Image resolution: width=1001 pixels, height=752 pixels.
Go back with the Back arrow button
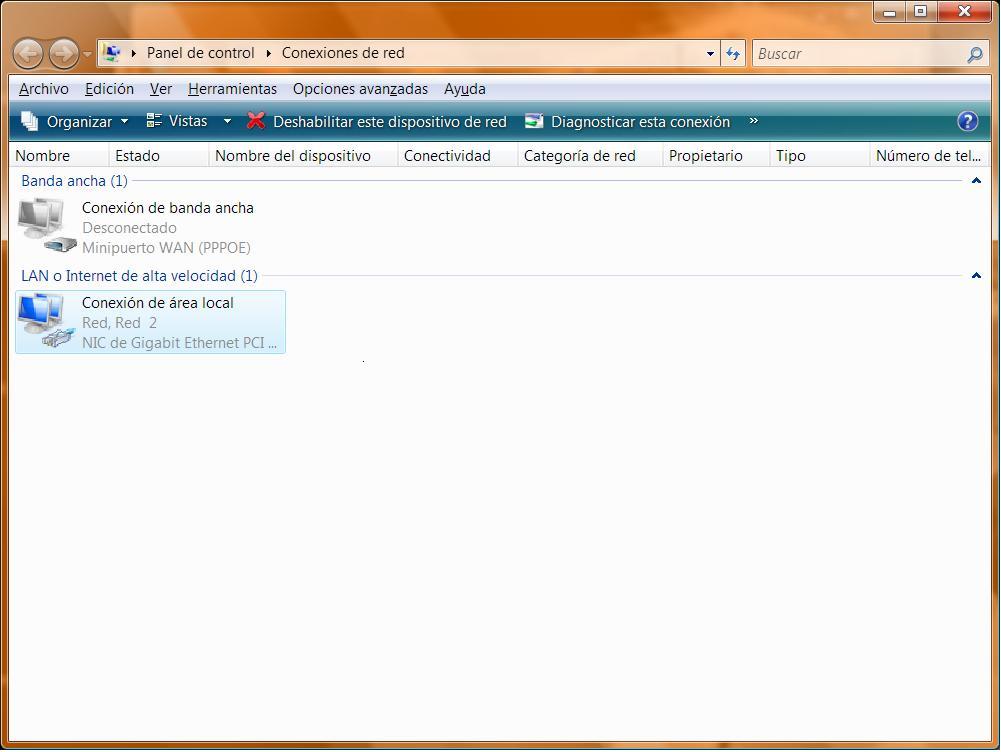tap(27, 54)
